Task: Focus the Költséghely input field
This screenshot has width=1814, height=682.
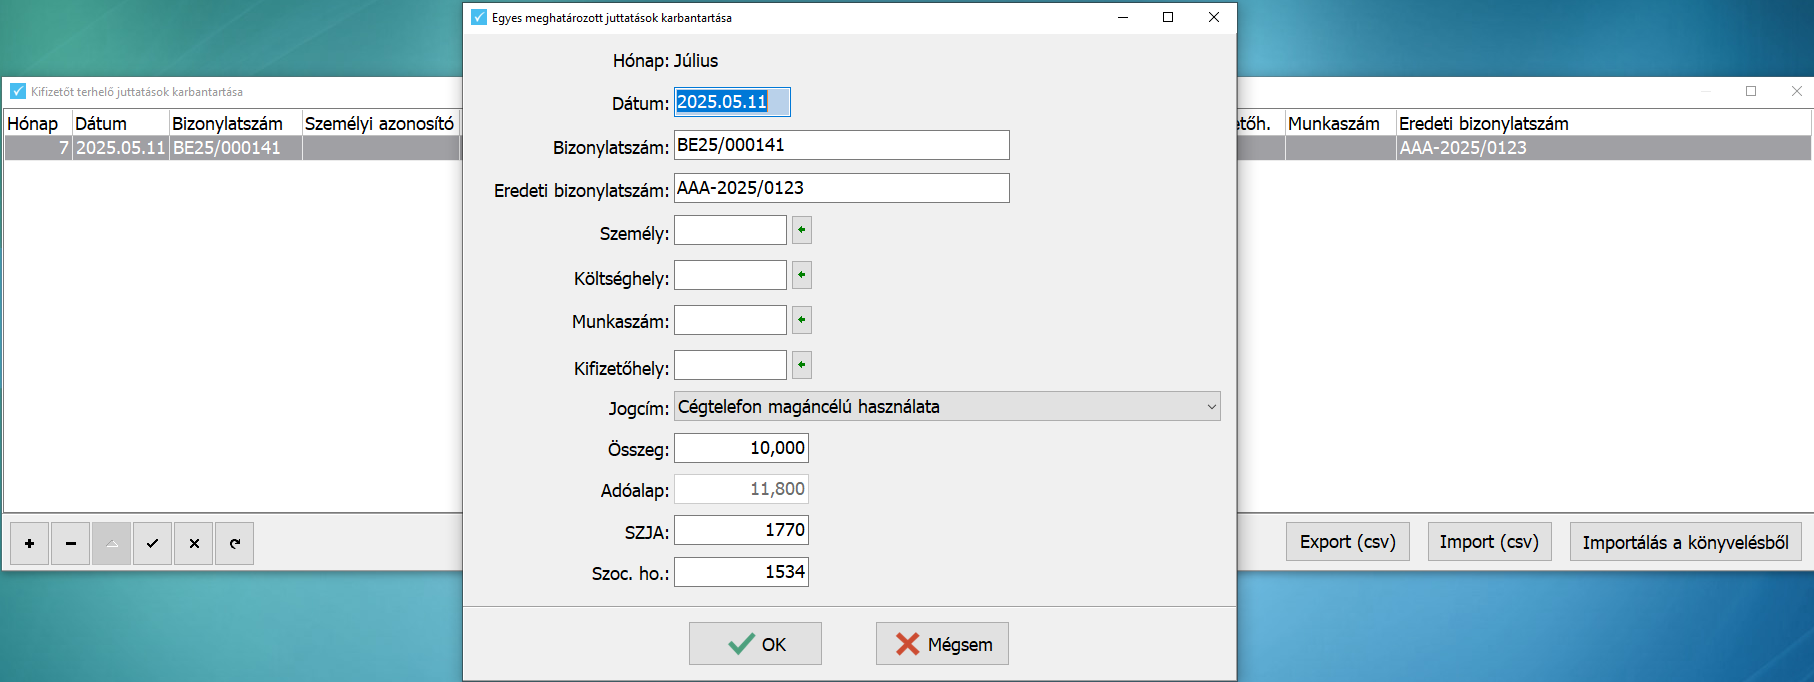Action: 730,275
